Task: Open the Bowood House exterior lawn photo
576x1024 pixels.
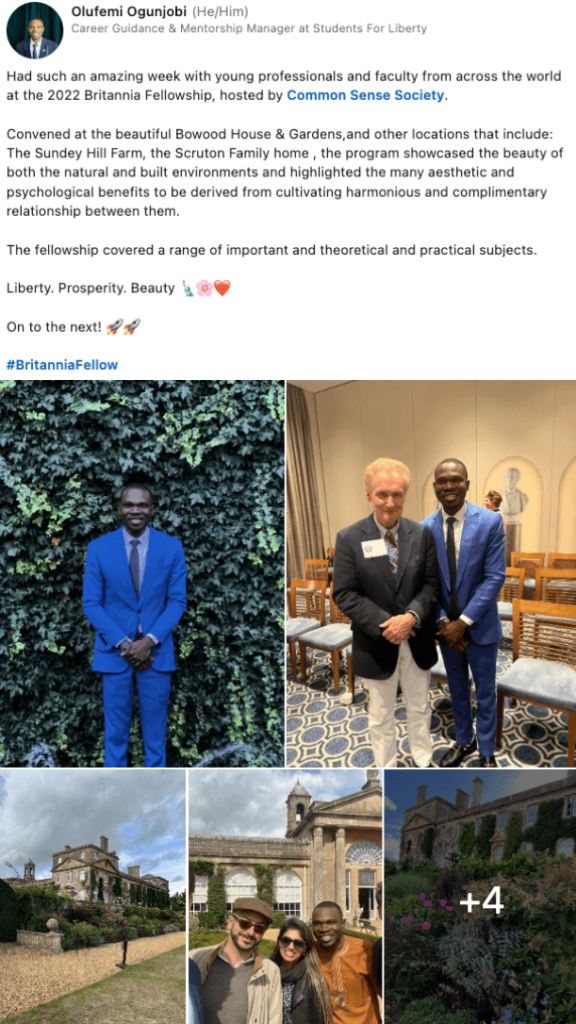Action: tap(93, 897)
